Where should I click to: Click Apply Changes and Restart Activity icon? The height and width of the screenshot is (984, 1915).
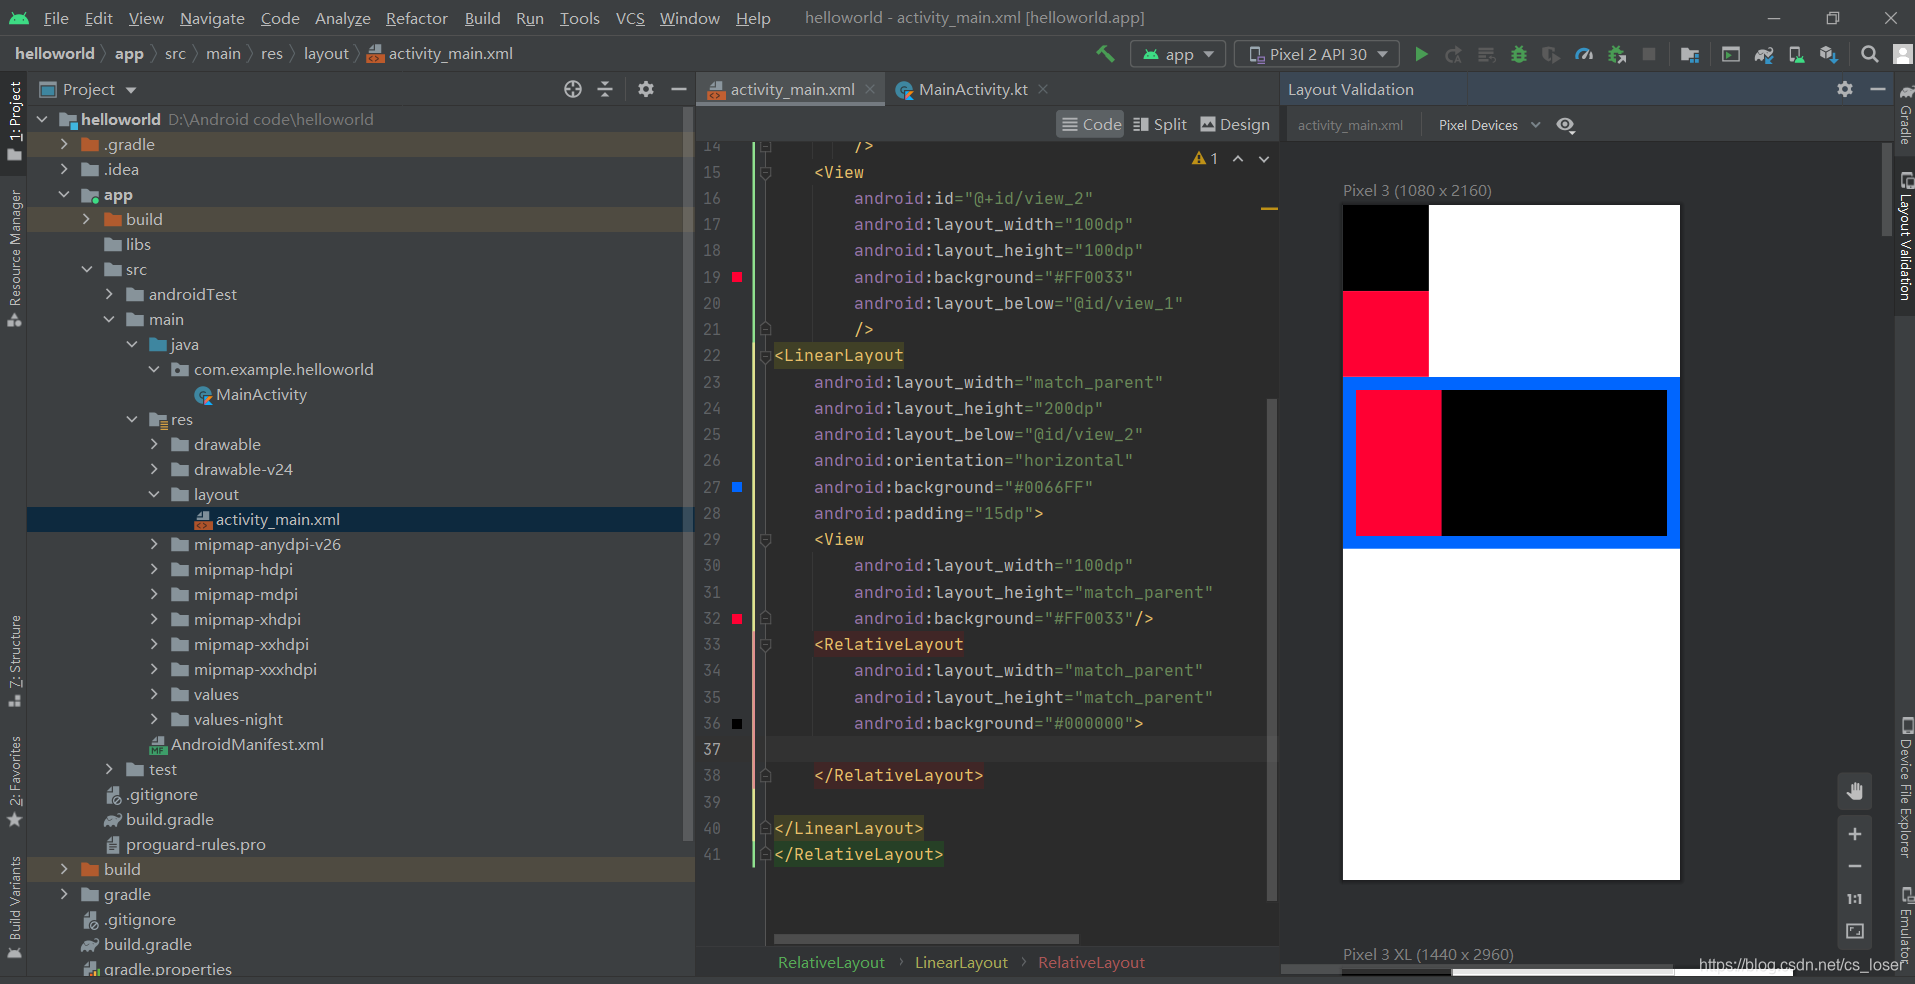pos(1454,54)
